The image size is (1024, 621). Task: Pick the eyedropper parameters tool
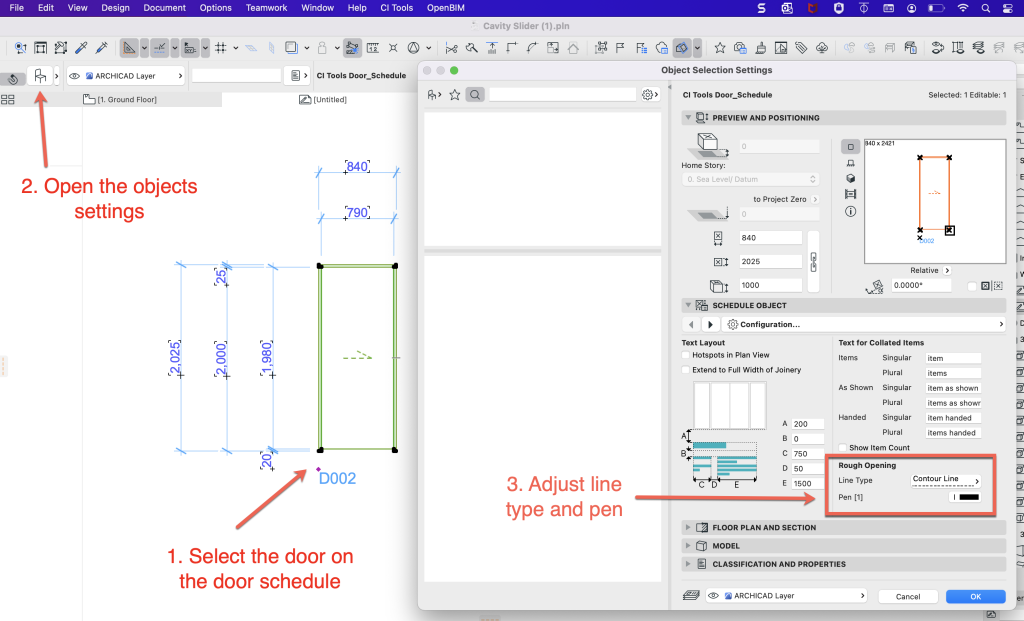[81, 48]
